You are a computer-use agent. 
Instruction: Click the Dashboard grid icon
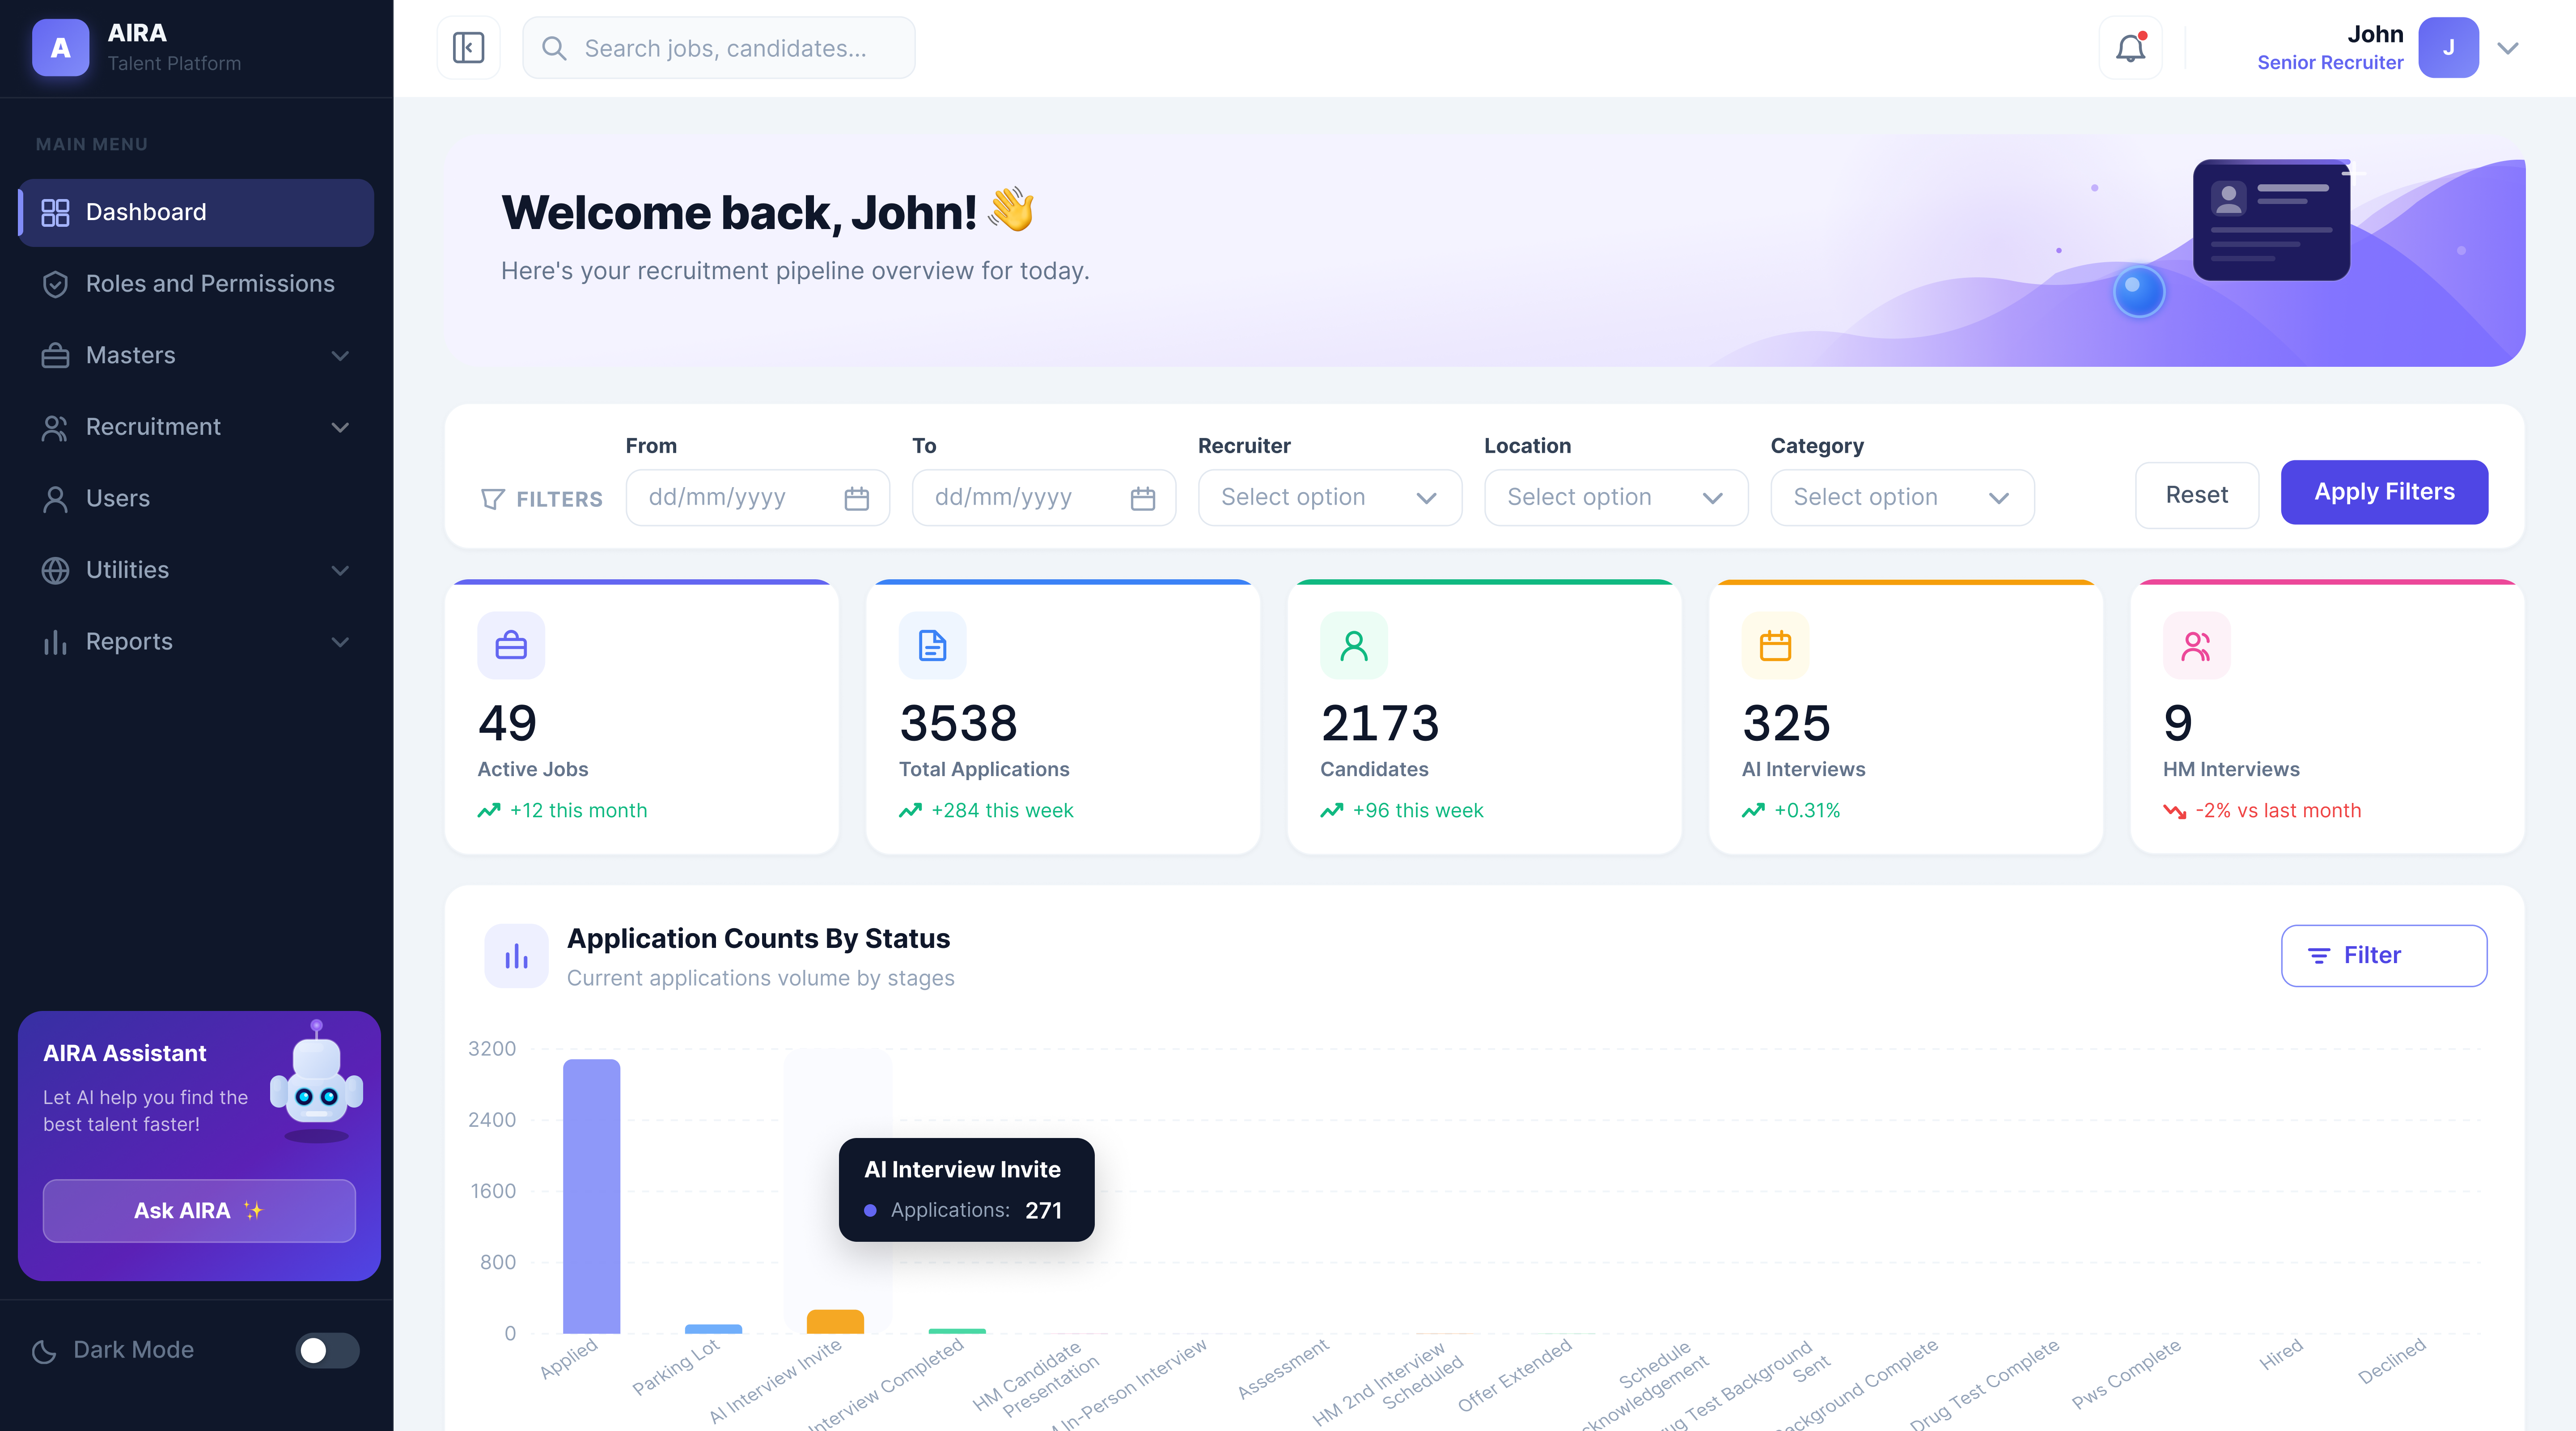click(x=55, y=212)
